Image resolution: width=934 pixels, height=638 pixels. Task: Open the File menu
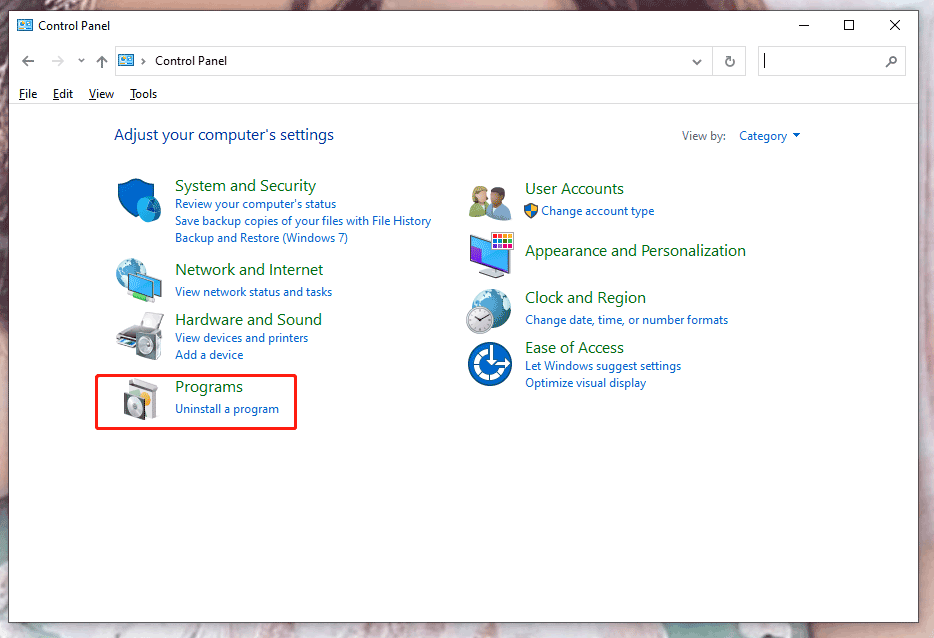[x=28, y=94]
